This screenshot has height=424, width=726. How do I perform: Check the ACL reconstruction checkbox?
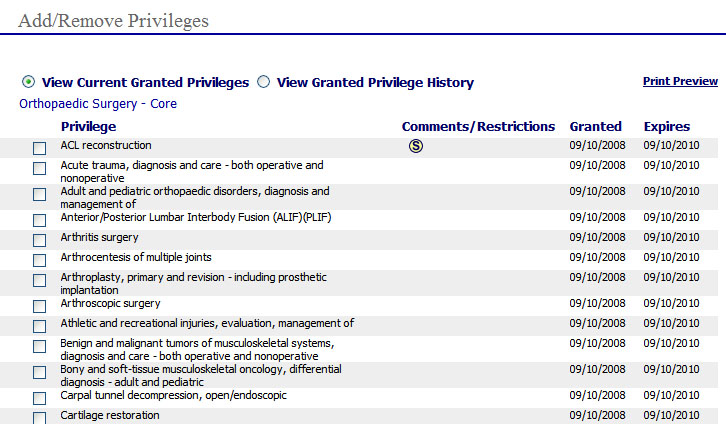(39, 148)
